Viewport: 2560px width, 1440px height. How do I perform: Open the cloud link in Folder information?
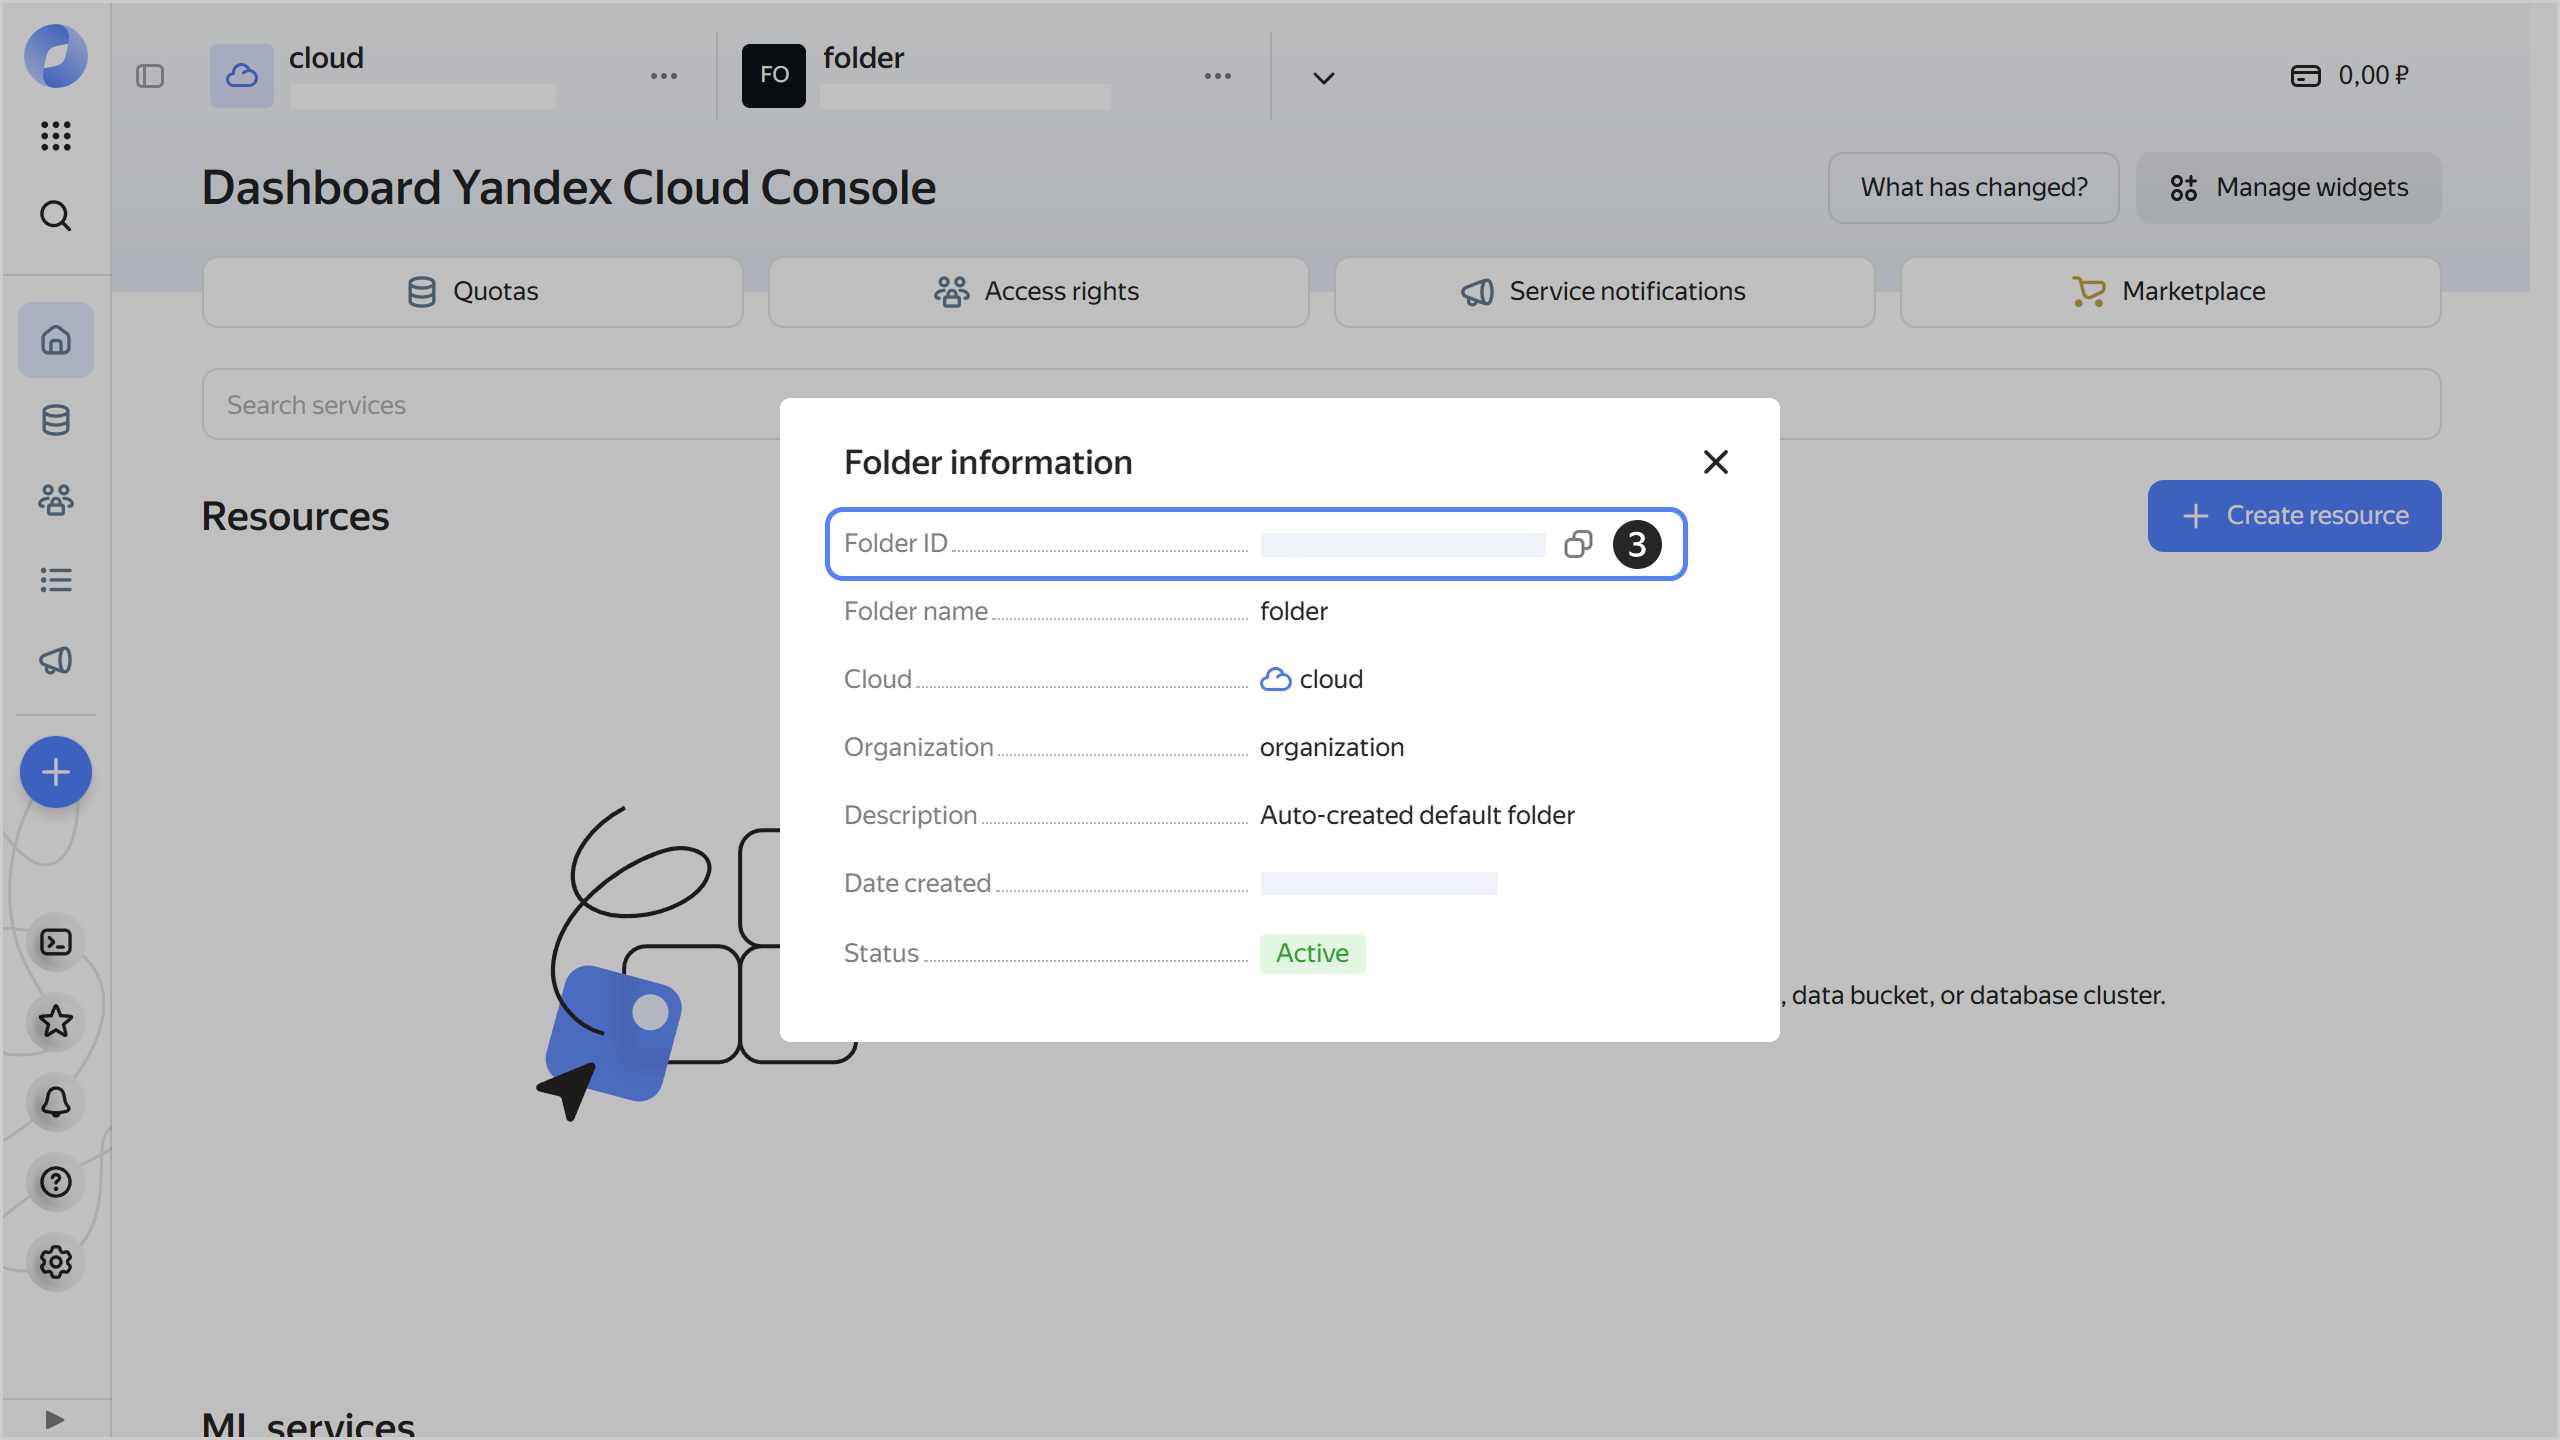pos(1330,679)
